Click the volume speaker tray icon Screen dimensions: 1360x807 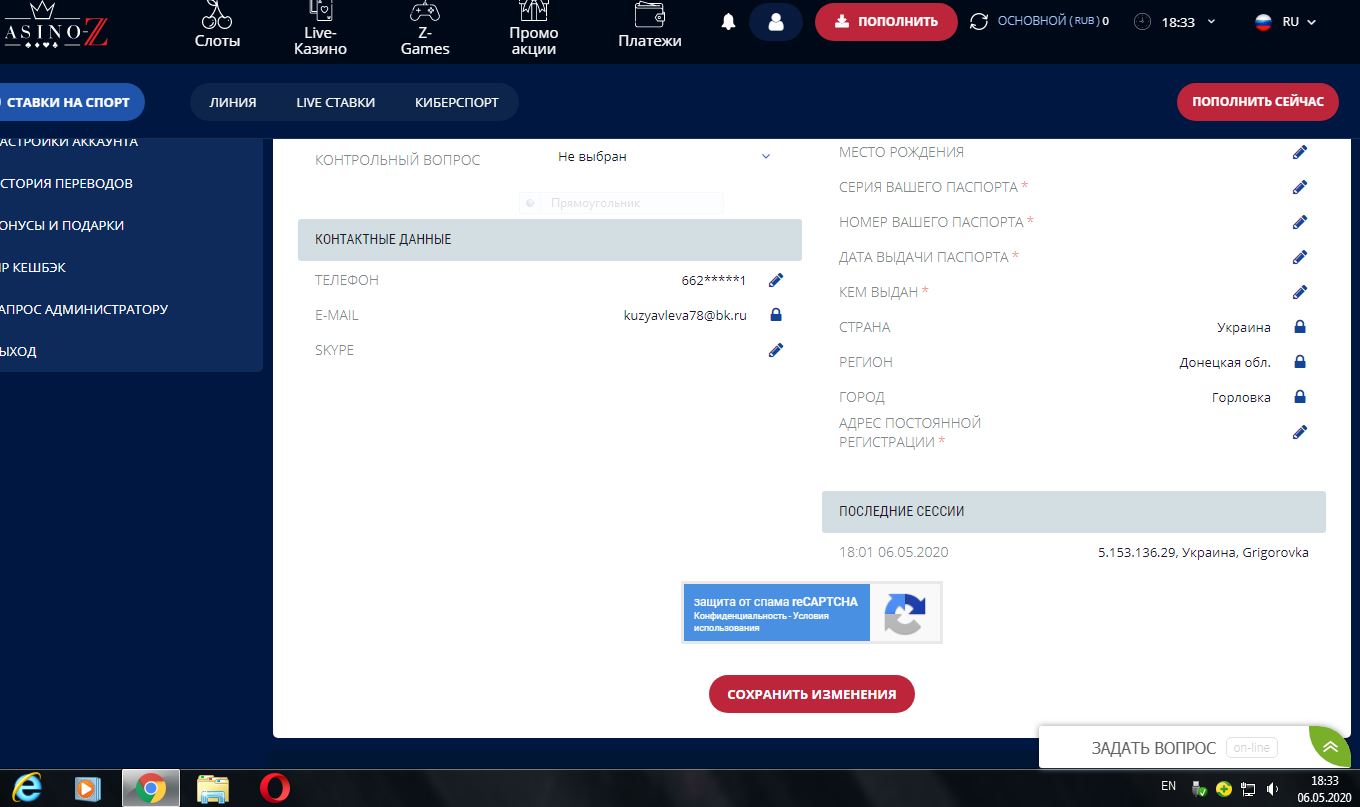click(x=1272, y=789)
